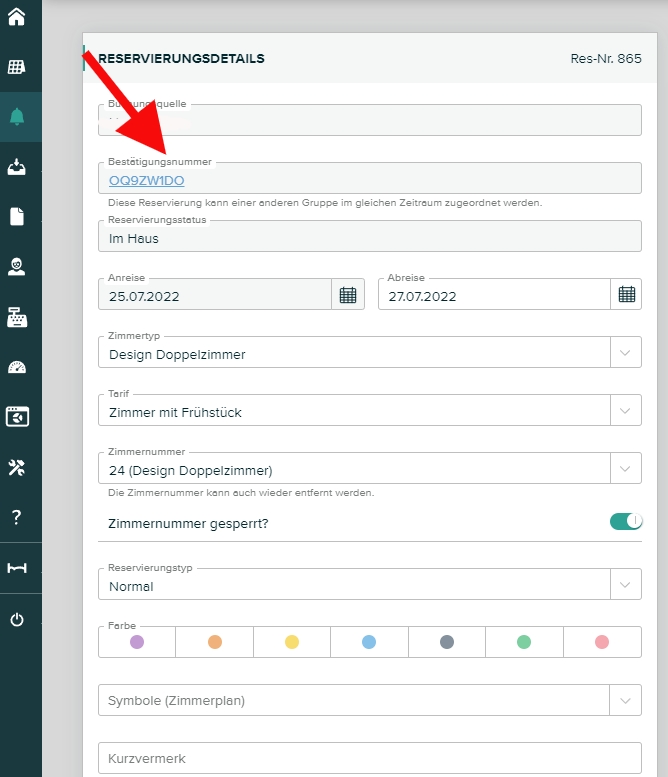This screenshot has height=777, width=668.
Task: Expand the Zimmertyp dropdown
Action: [625, 353]
